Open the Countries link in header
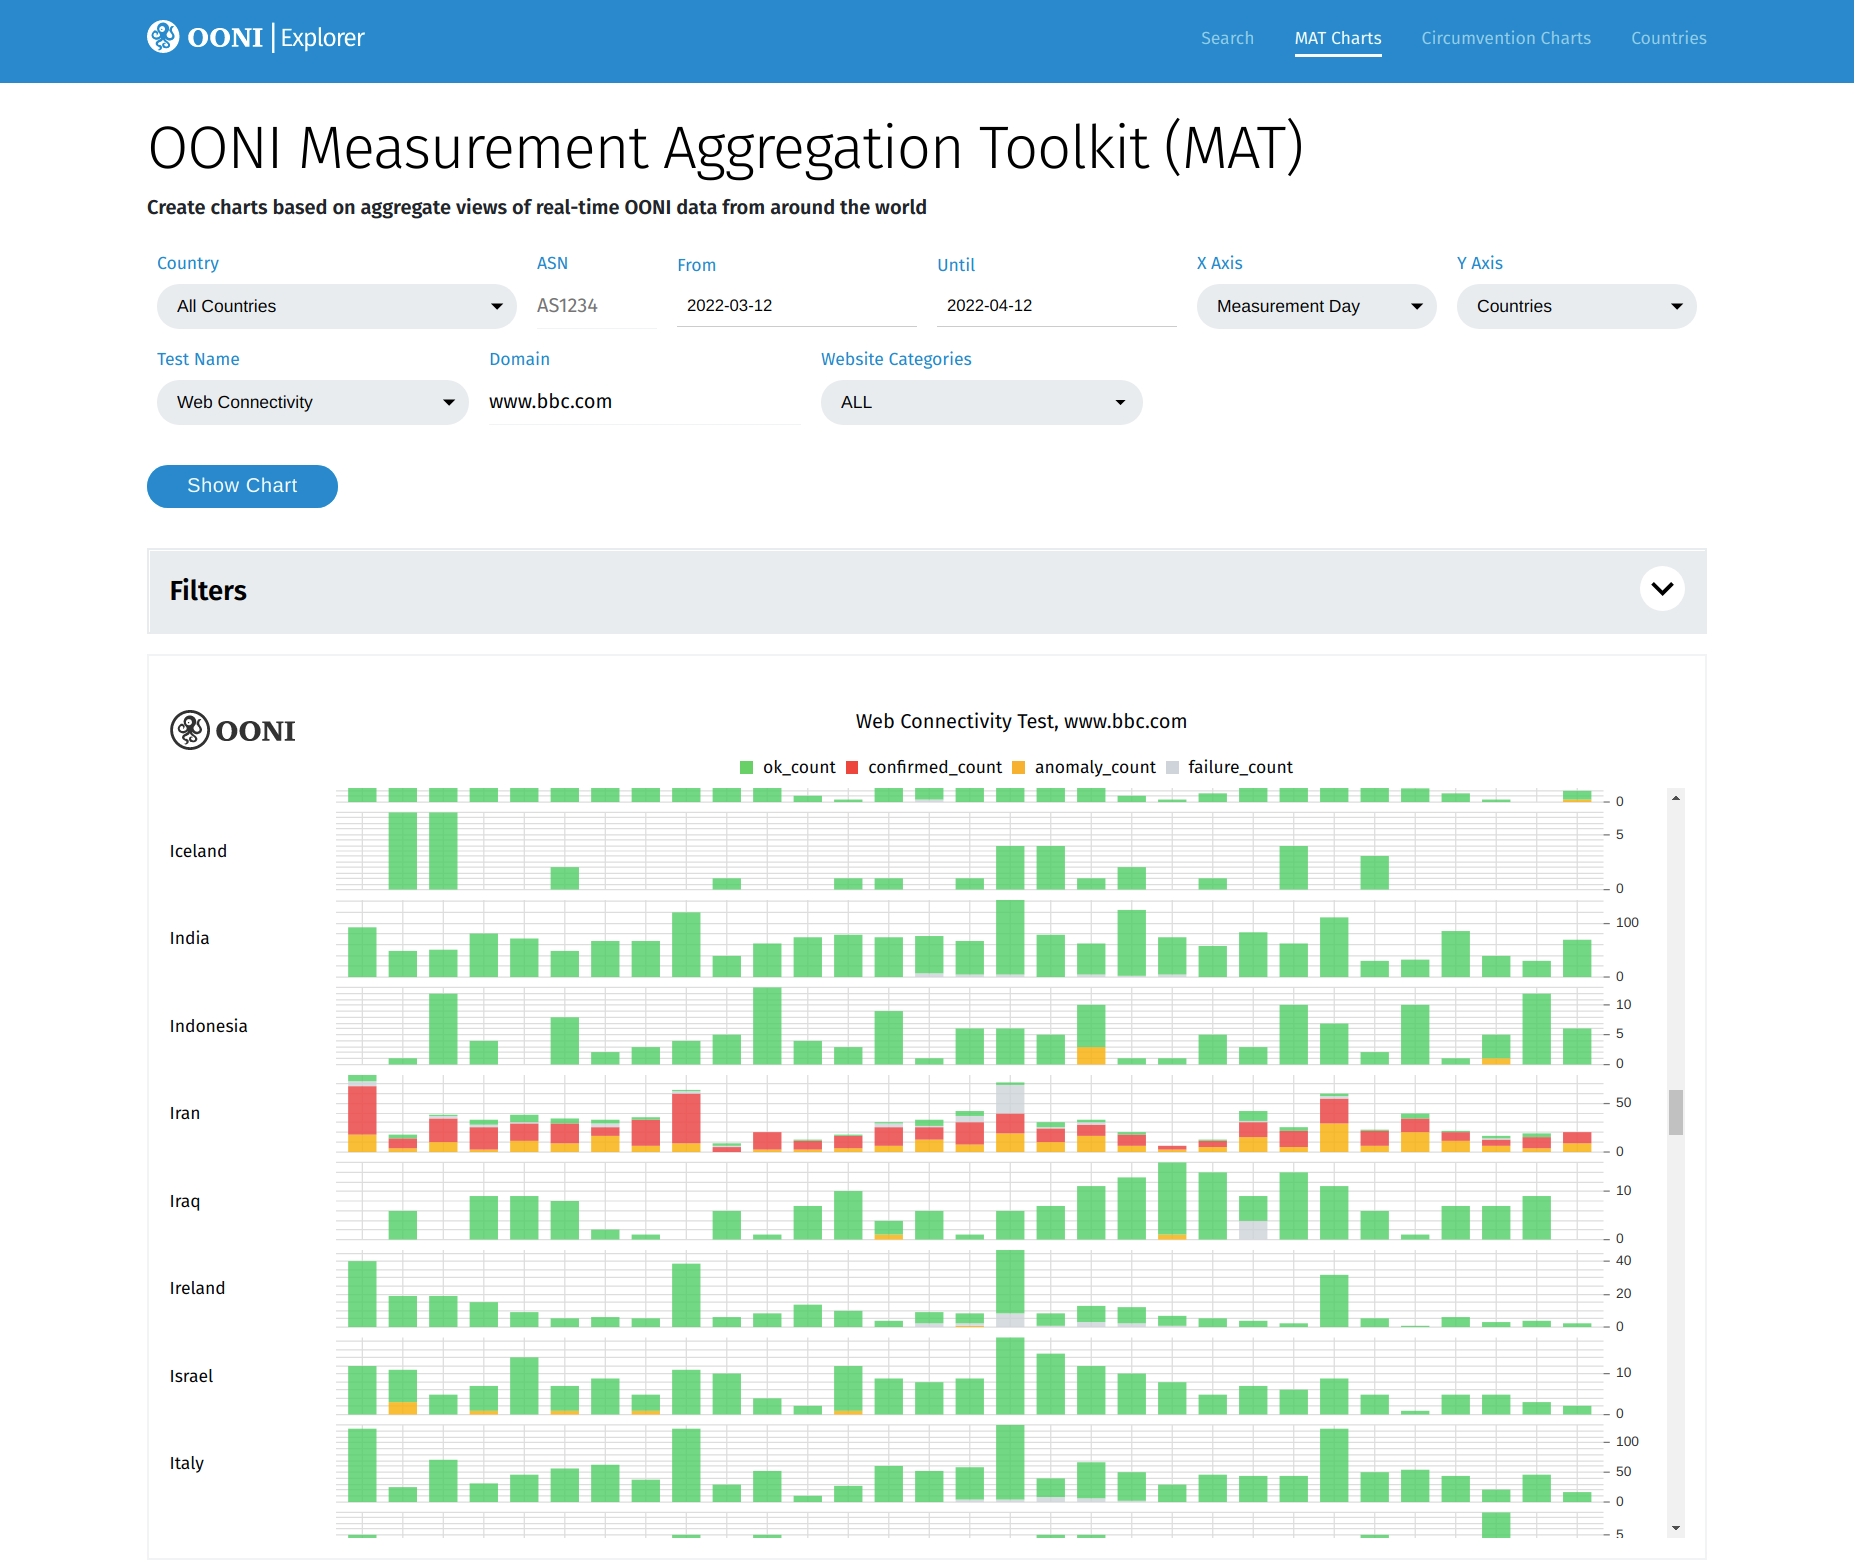The height and width of the screenshot is (1563, 1854). pyautogui.click(x=1668, y=38)
